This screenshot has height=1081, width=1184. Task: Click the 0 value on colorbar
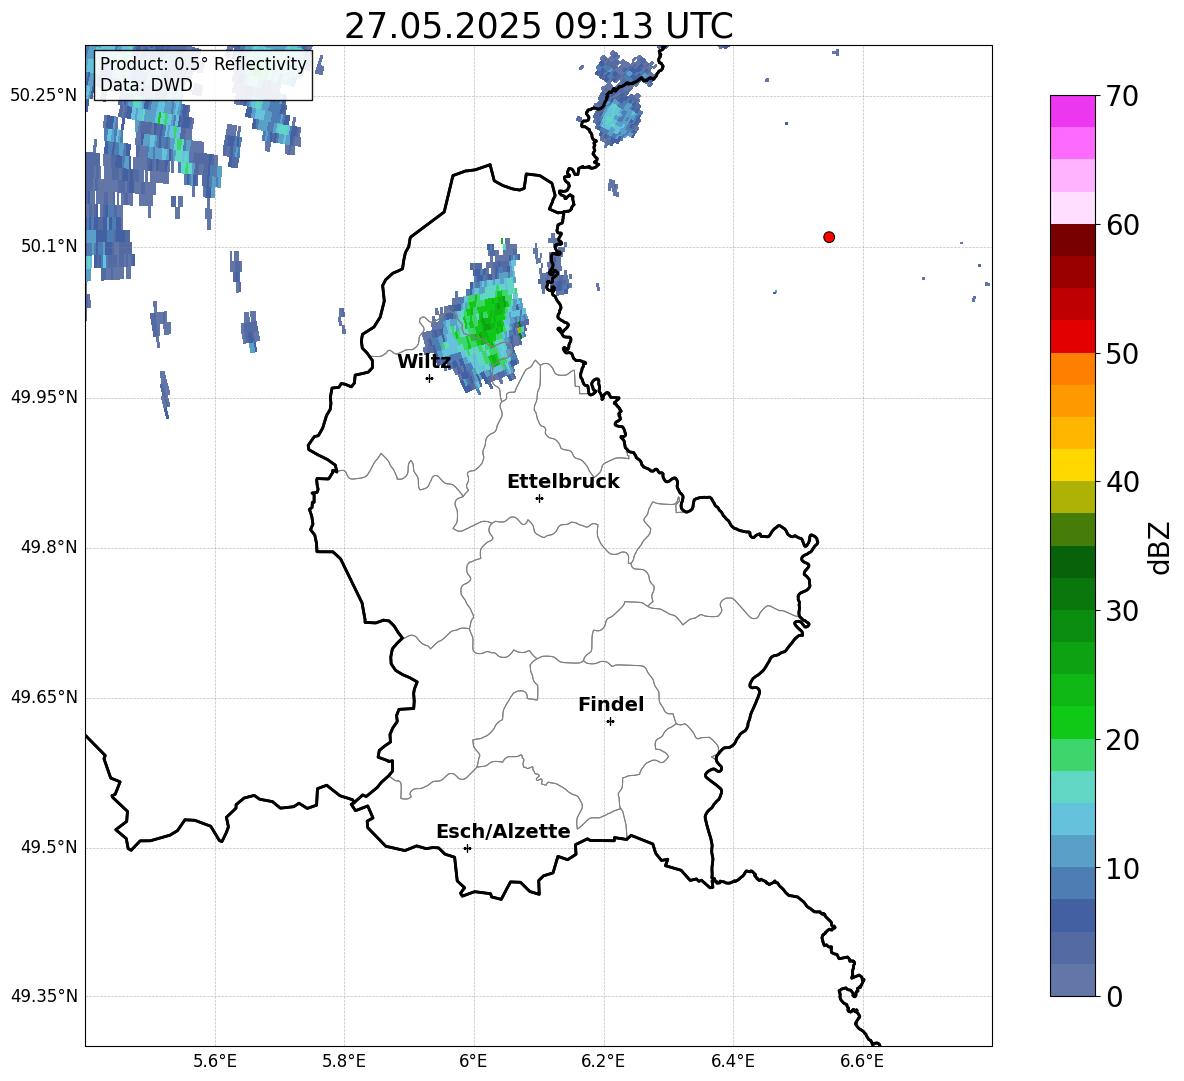[x=1115, y=997]
